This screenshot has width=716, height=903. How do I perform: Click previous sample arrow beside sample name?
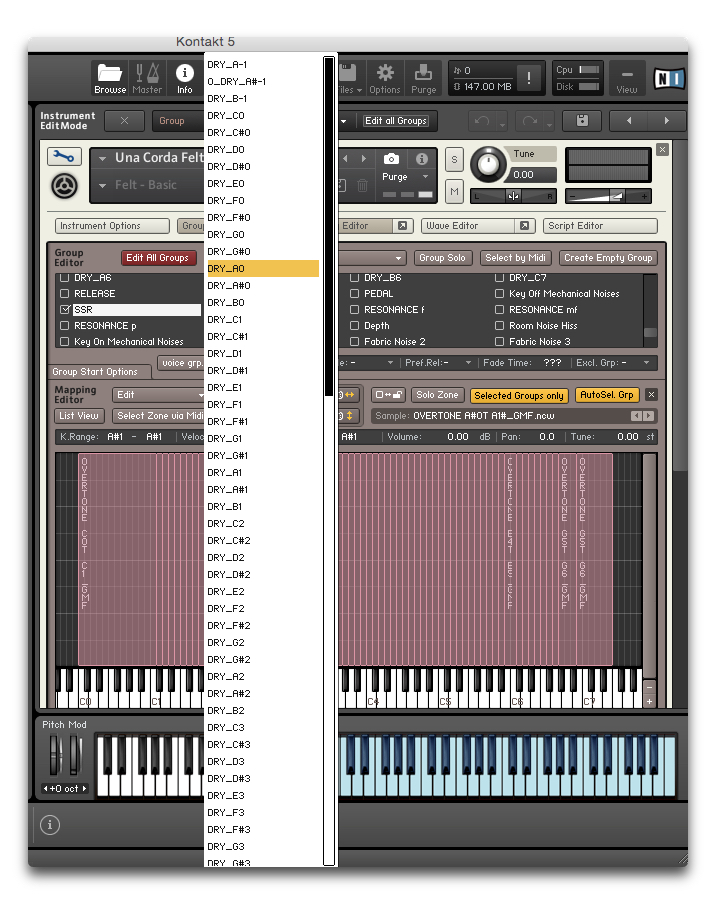636,415
